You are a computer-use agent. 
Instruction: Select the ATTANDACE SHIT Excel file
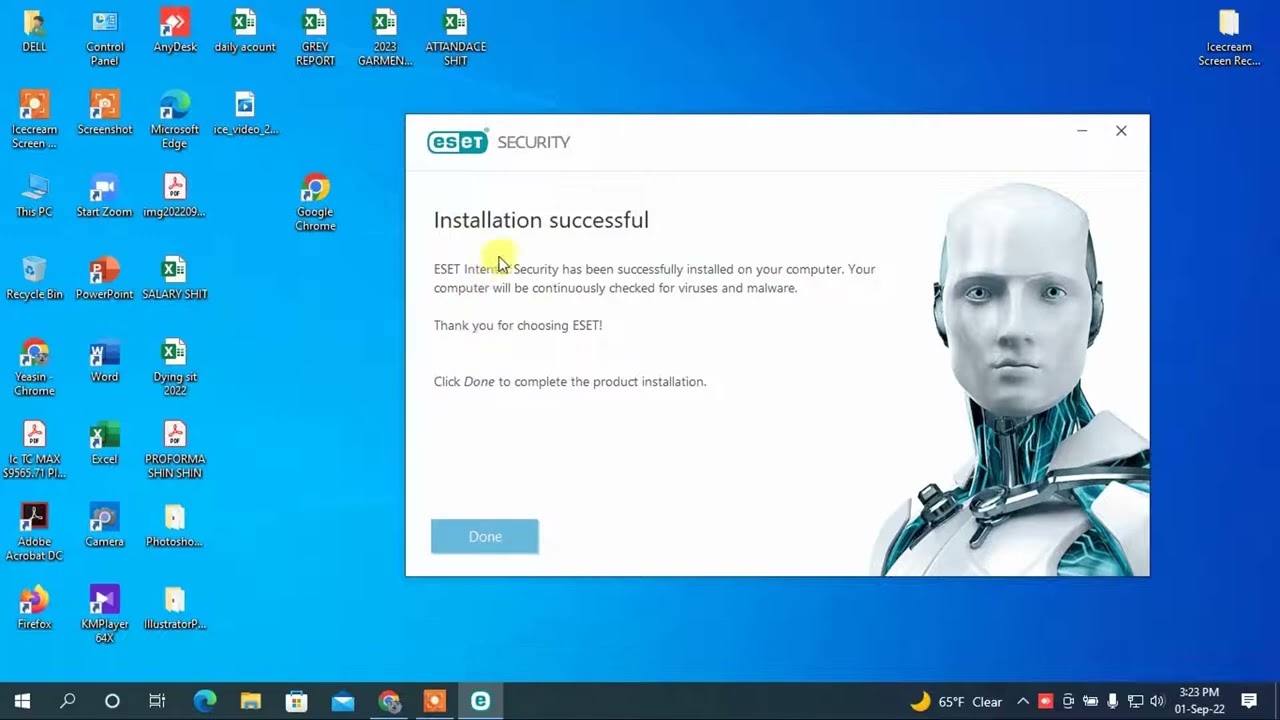click(x=456, y=37)
